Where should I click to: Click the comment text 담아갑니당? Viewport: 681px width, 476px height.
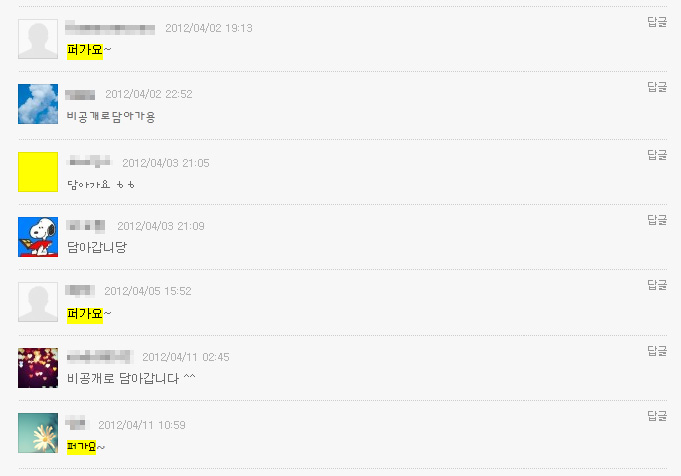97,248
